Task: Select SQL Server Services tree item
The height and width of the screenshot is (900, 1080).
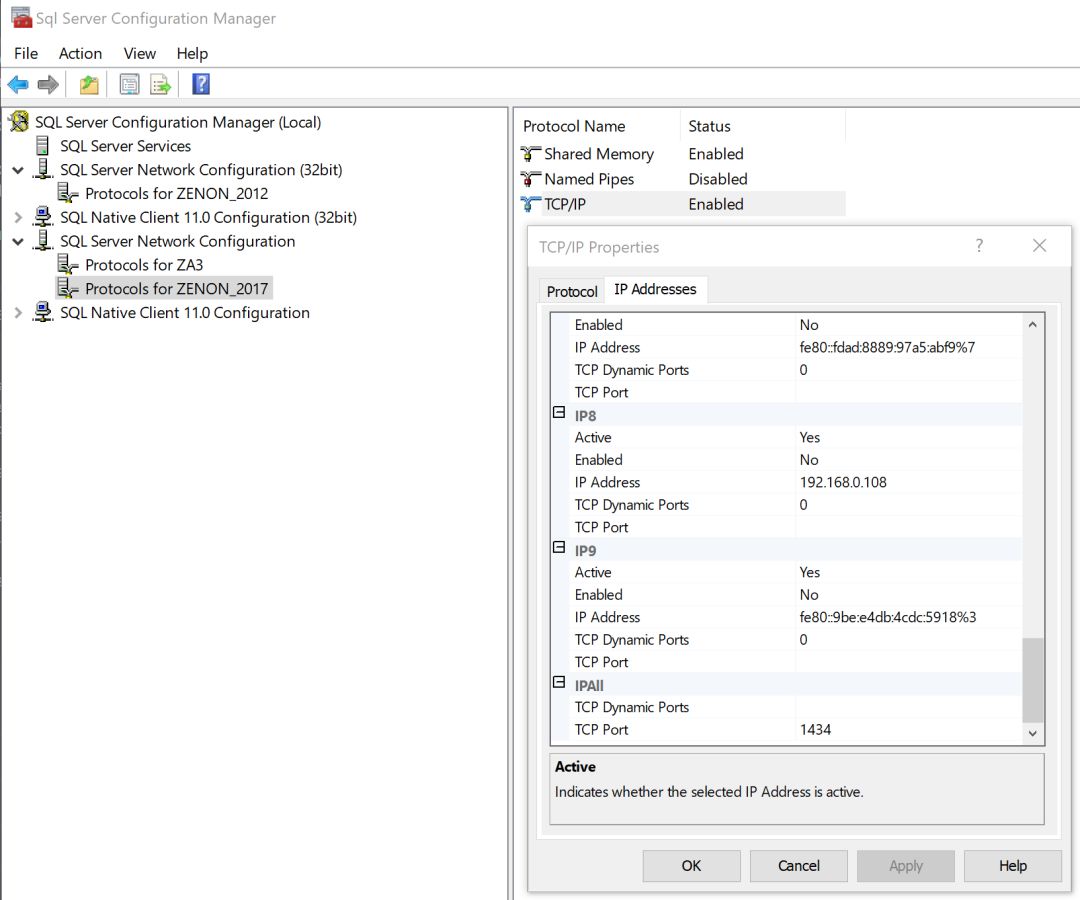Action: coord(125,146)
